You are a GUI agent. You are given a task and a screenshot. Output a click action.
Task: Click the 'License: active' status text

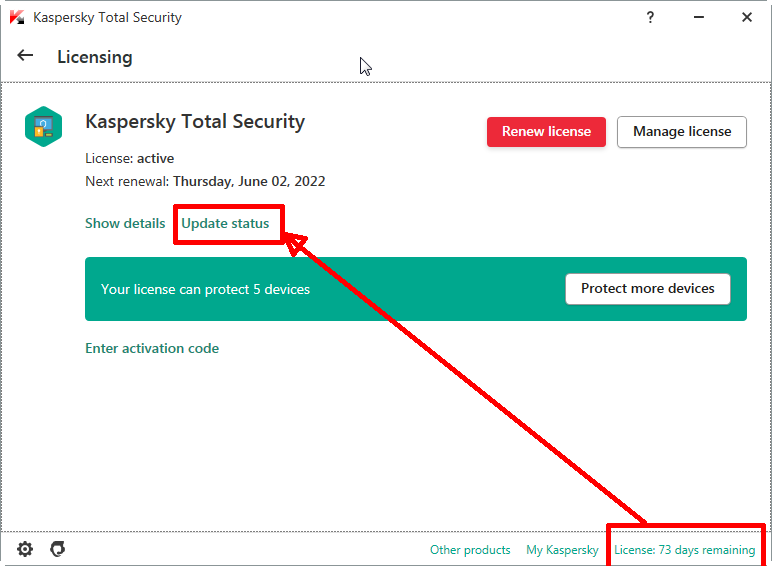click(129, 158)
